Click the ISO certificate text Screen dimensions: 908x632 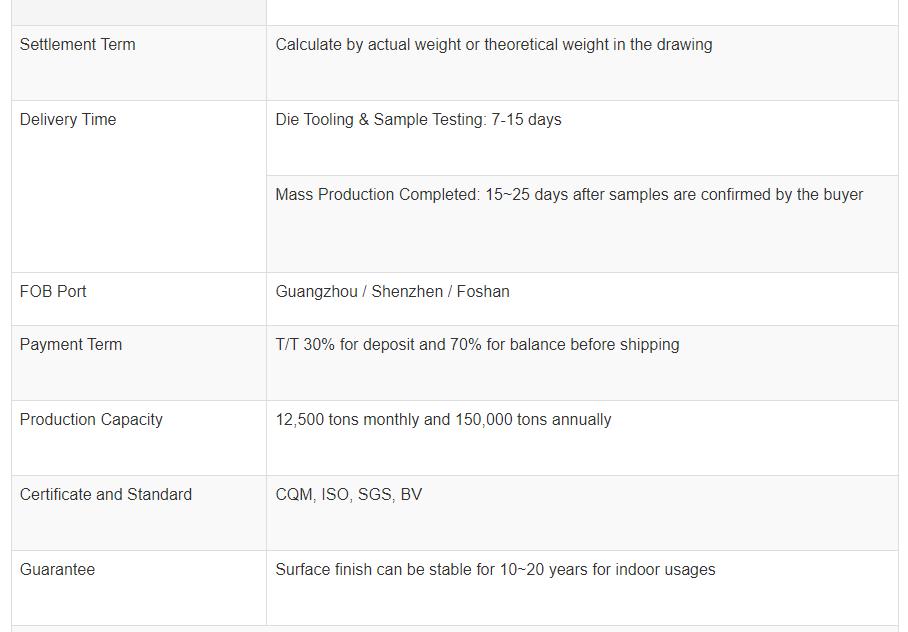334,495
